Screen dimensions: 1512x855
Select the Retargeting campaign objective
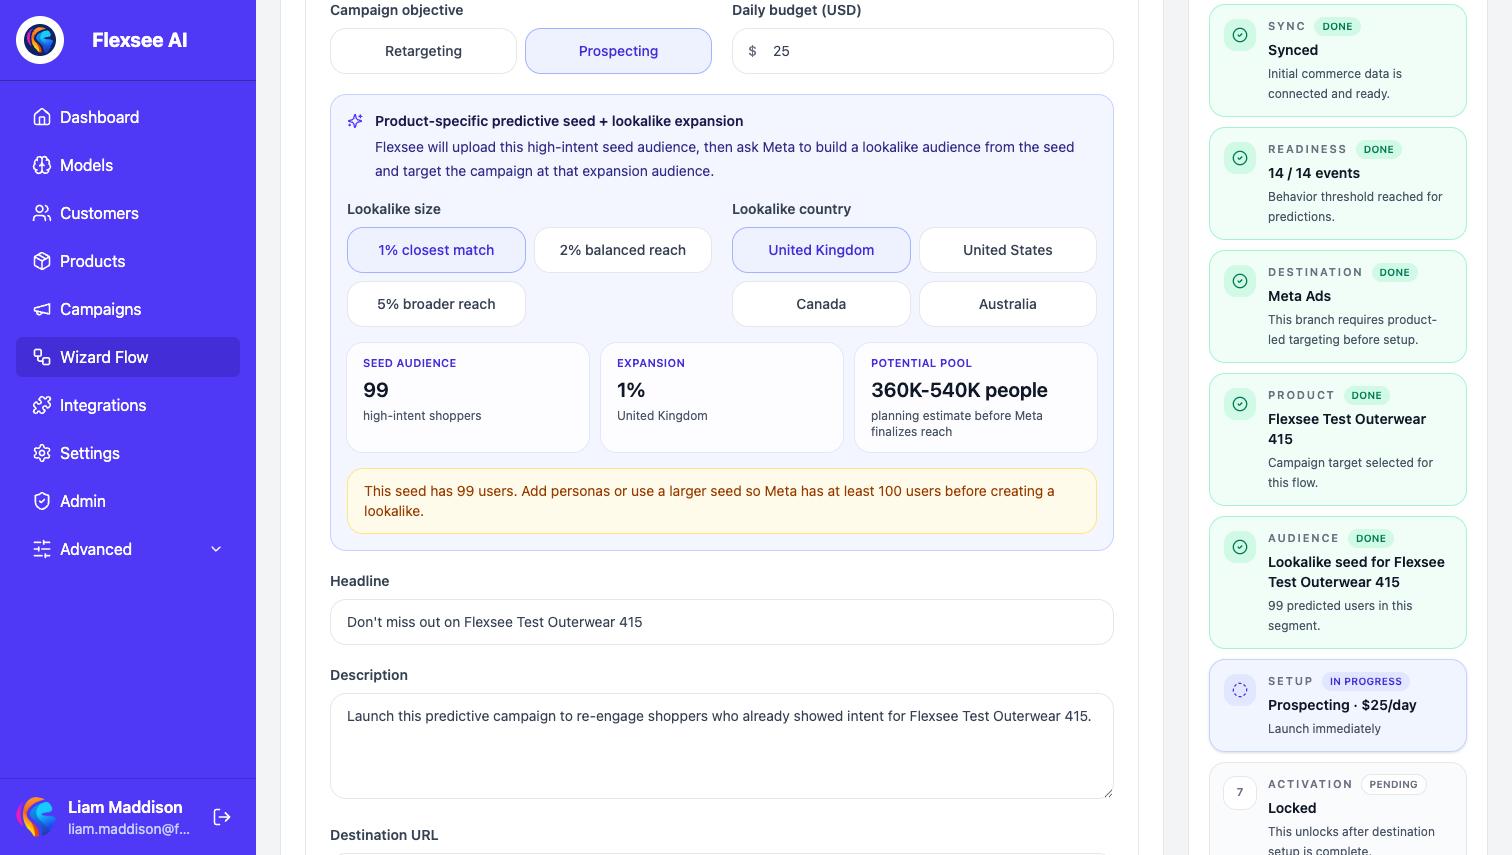423,51
